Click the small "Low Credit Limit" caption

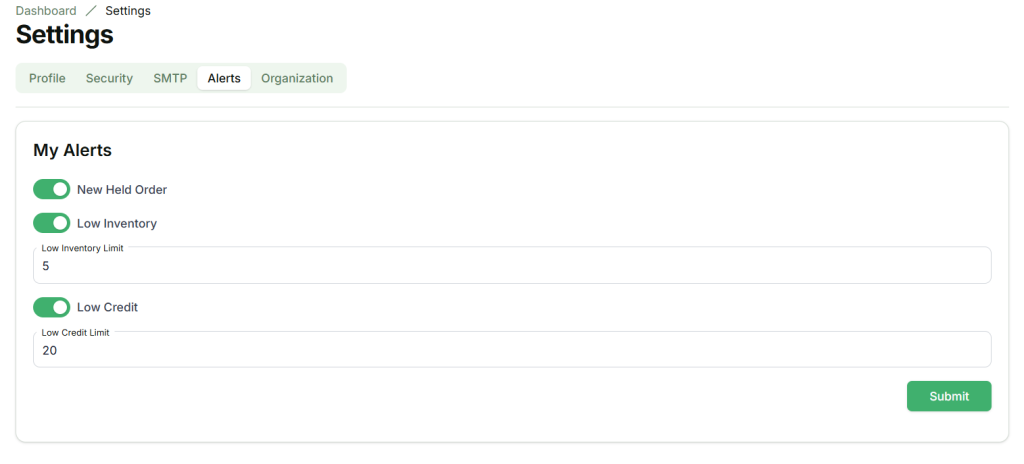click(x=75, y=332)
